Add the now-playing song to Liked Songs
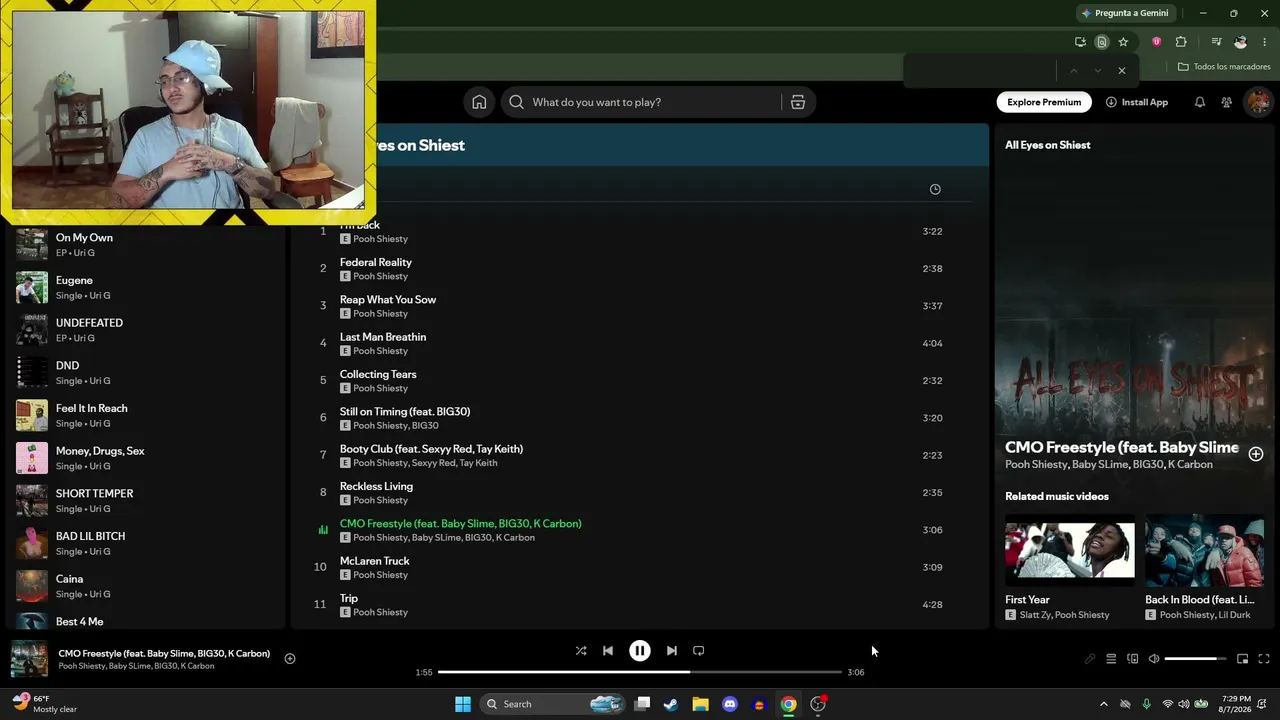 click(x=290, y=658)
